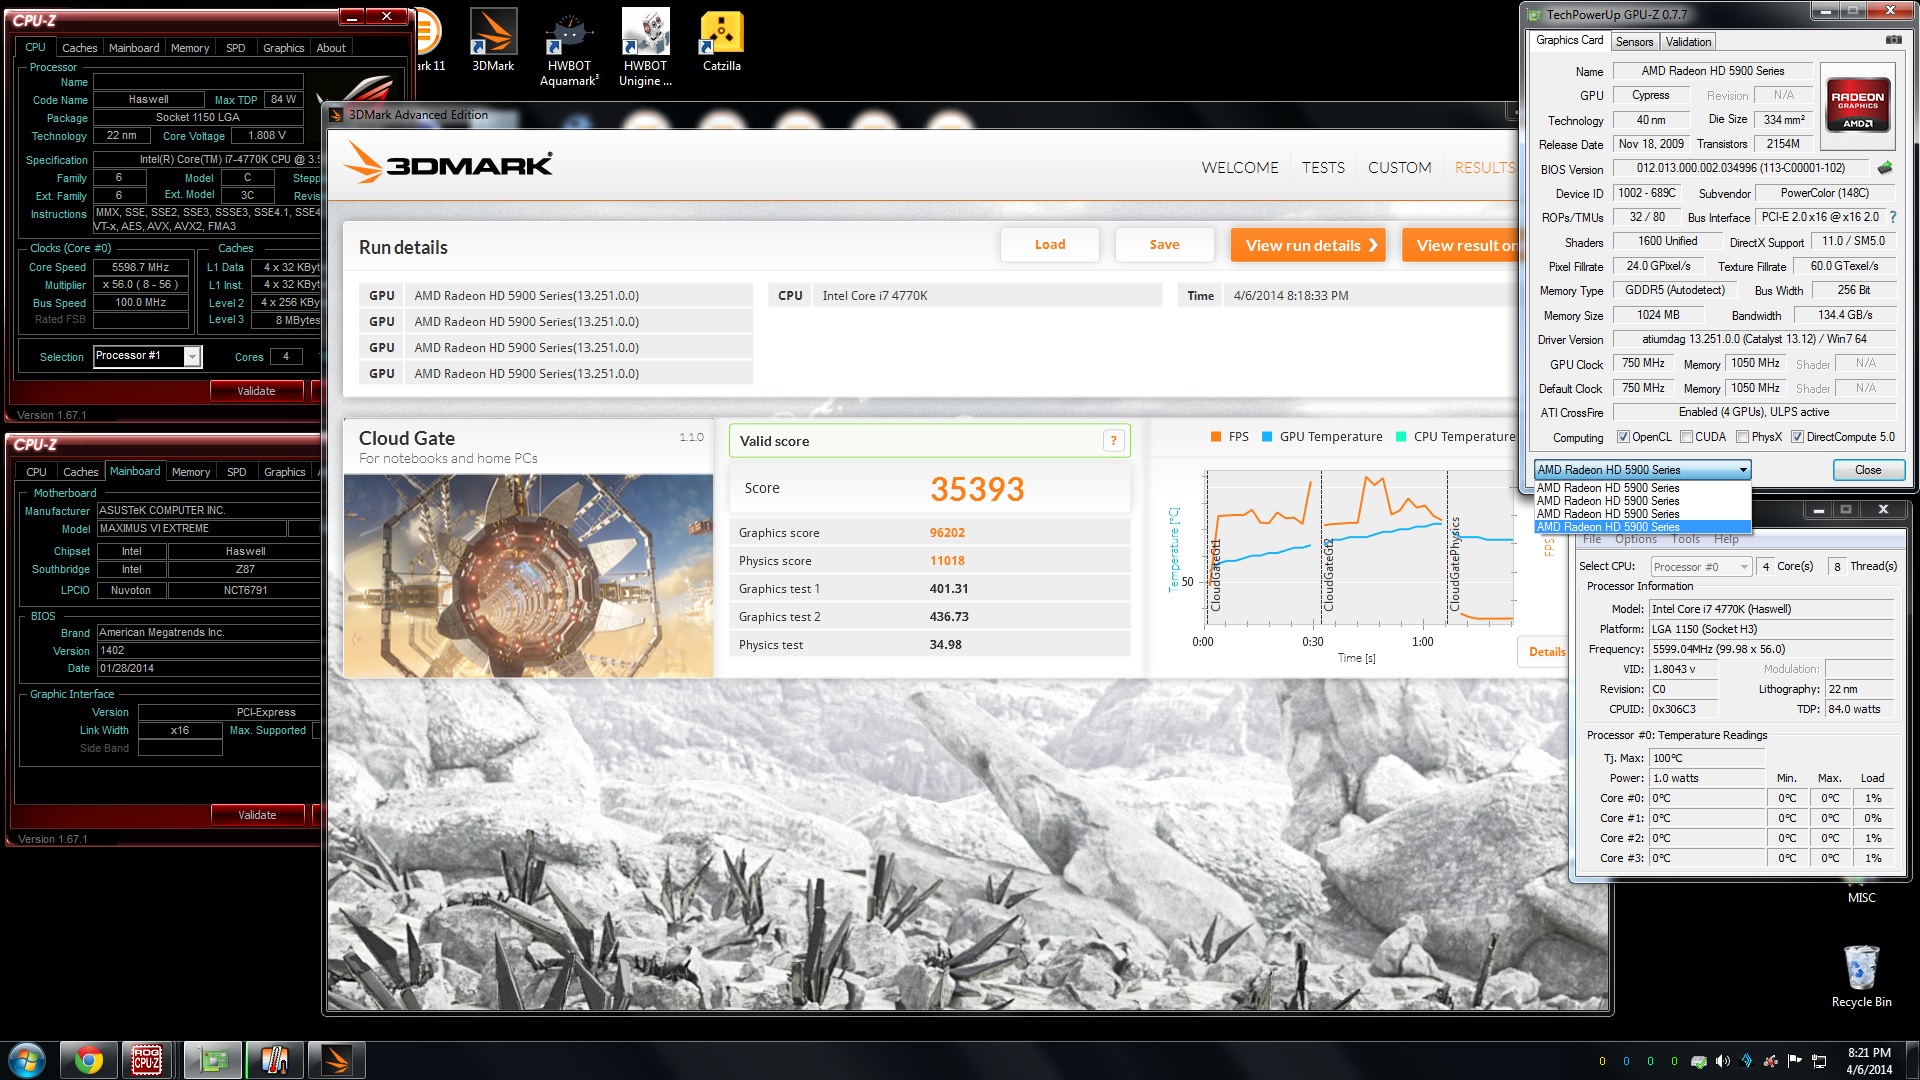The image size is (1920, 1080).
Task: Switch to Validation tab in GPU-Z
Action: (1688, 42)
